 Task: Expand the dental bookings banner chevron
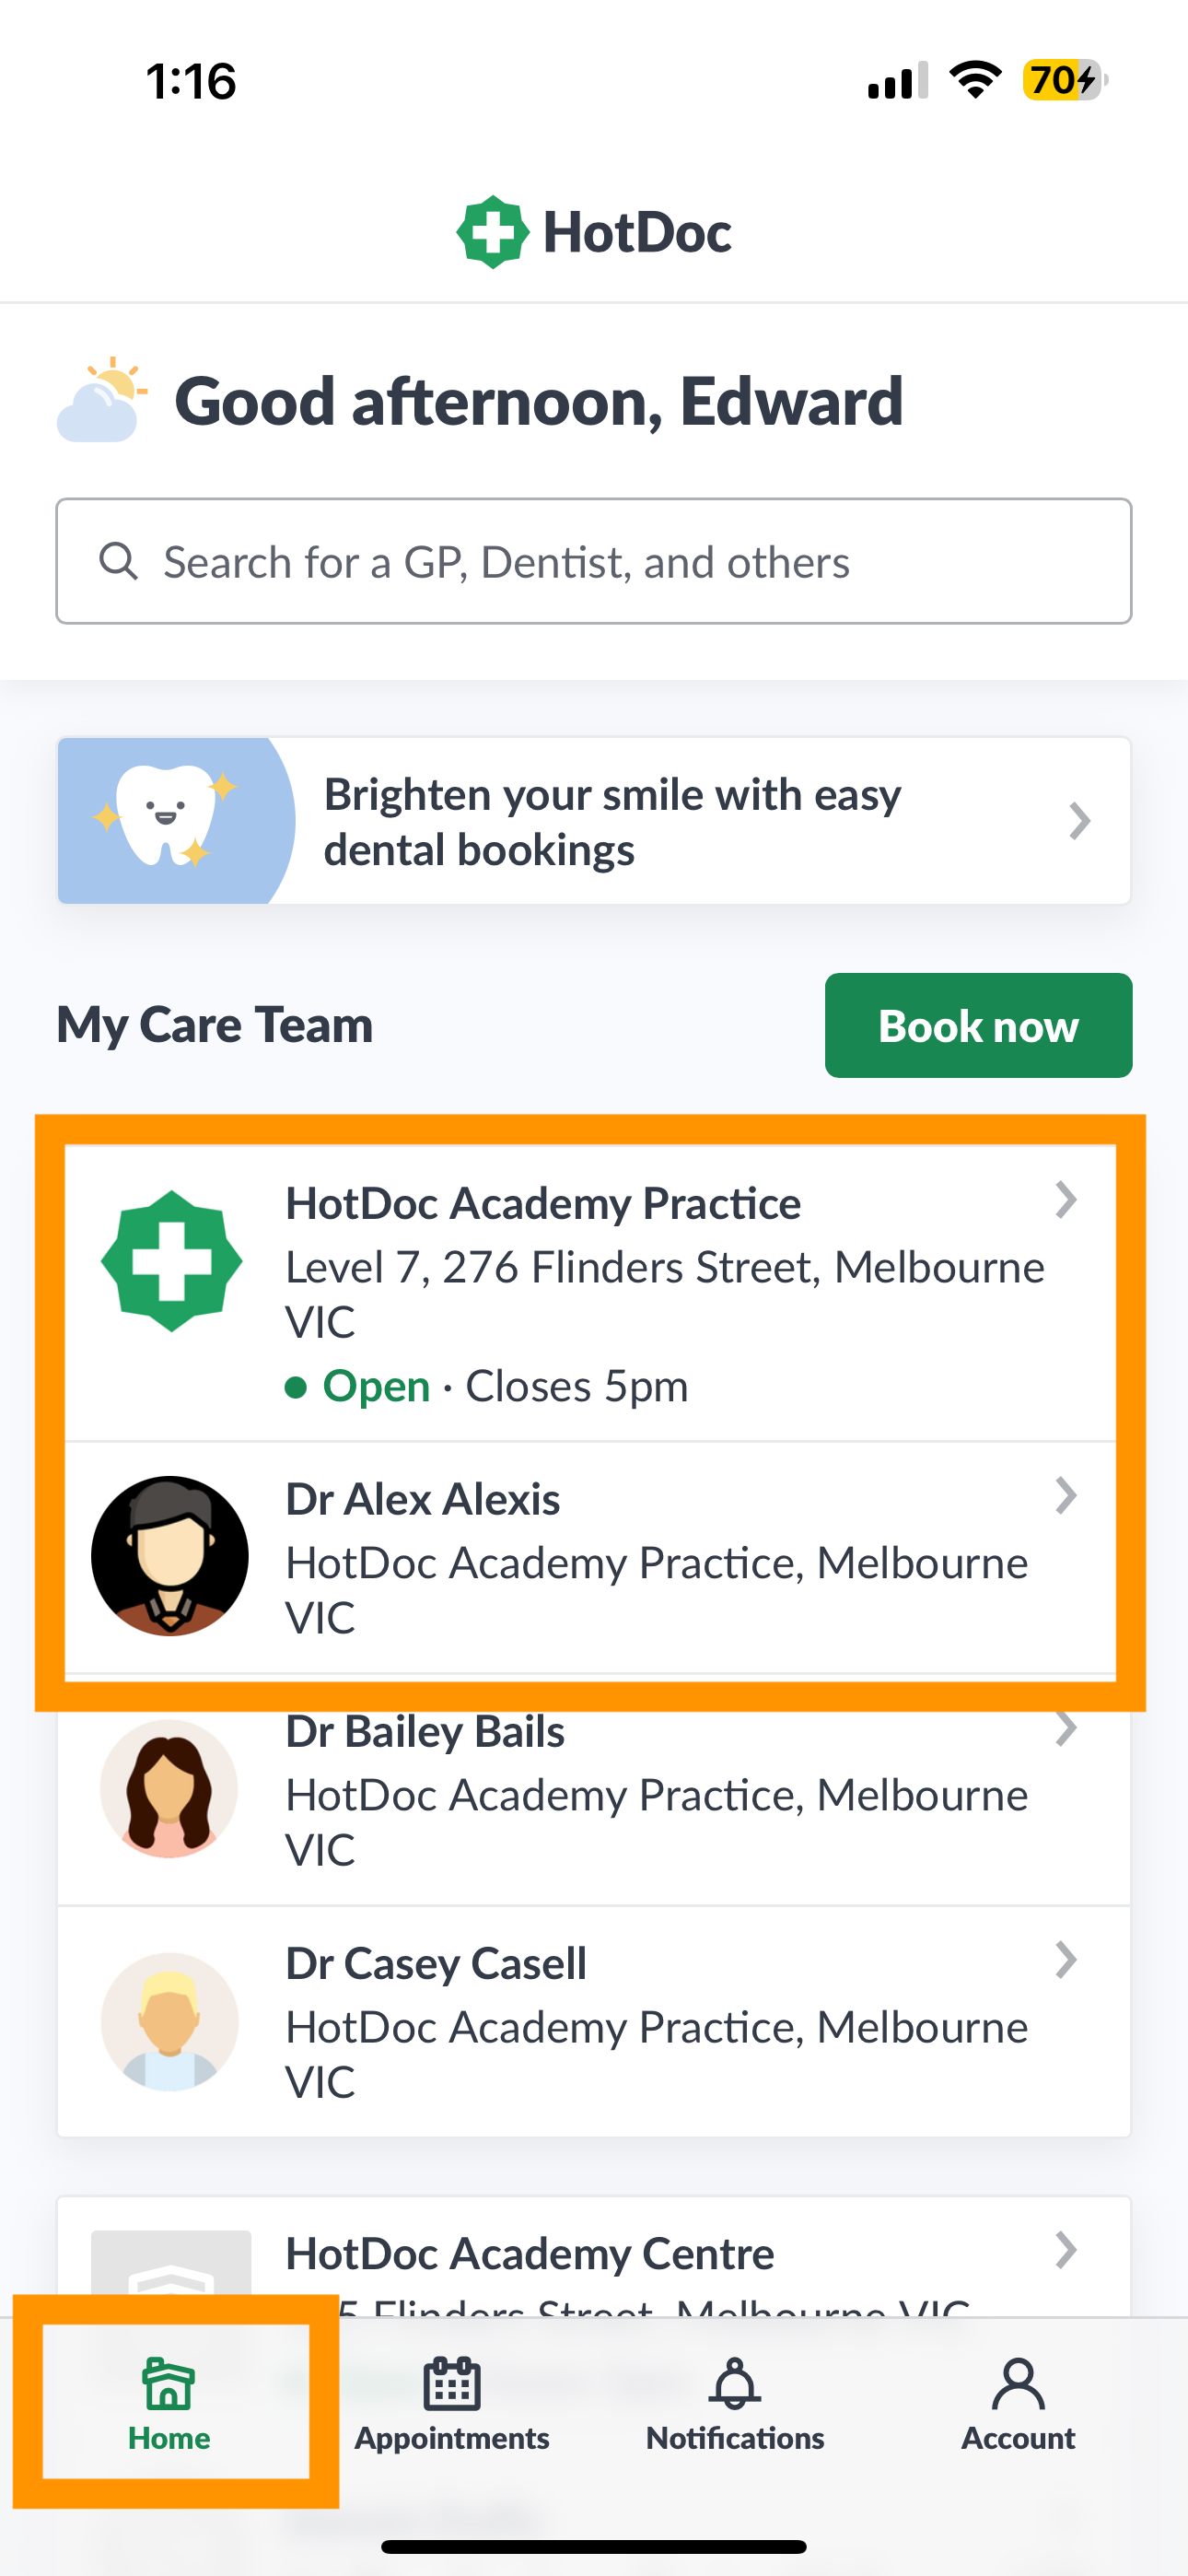(x=1079, y=821)
